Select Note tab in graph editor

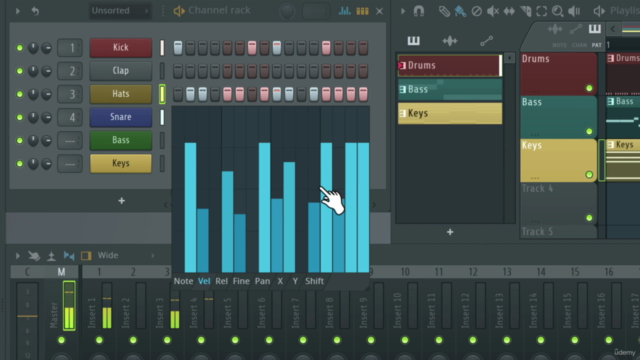coord(183,281)
